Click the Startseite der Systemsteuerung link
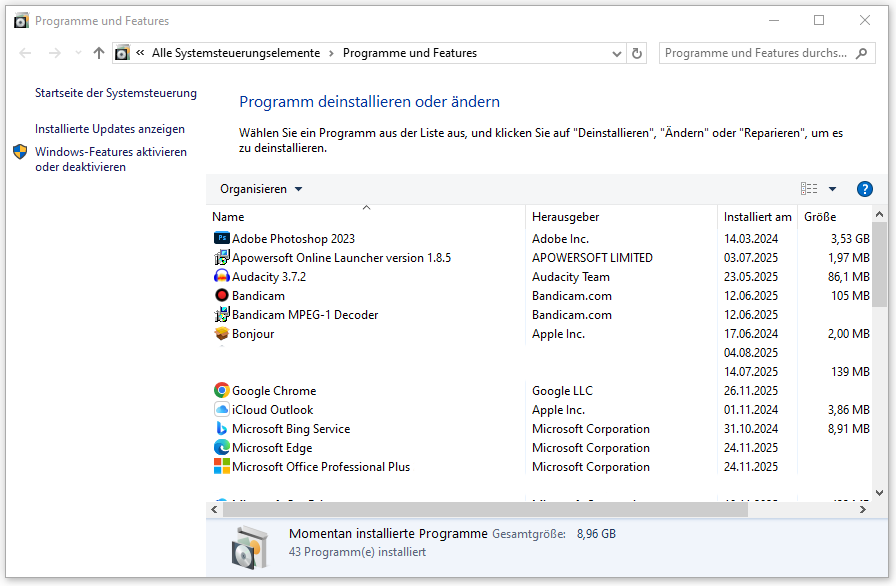 pos(116,91)
